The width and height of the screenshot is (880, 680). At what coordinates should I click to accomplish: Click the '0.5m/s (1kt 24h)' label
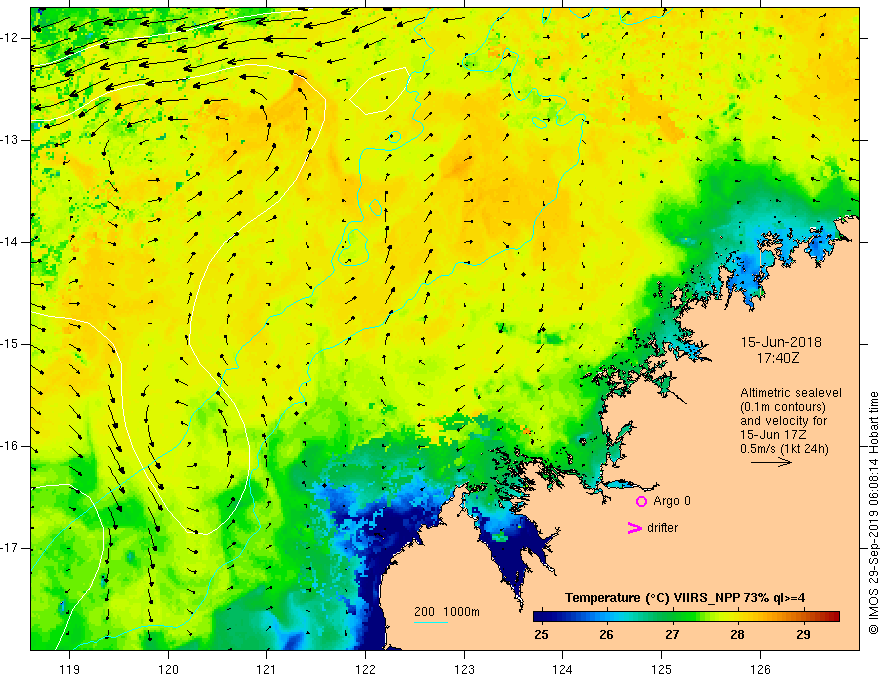784,449
